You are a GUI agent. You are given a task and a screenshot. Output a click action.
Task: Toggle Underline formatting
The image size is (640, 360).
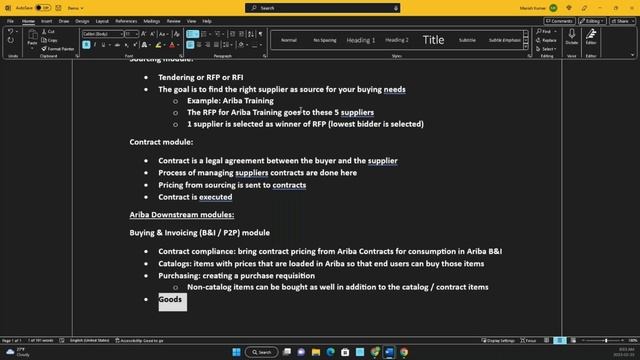coord(103,45)
